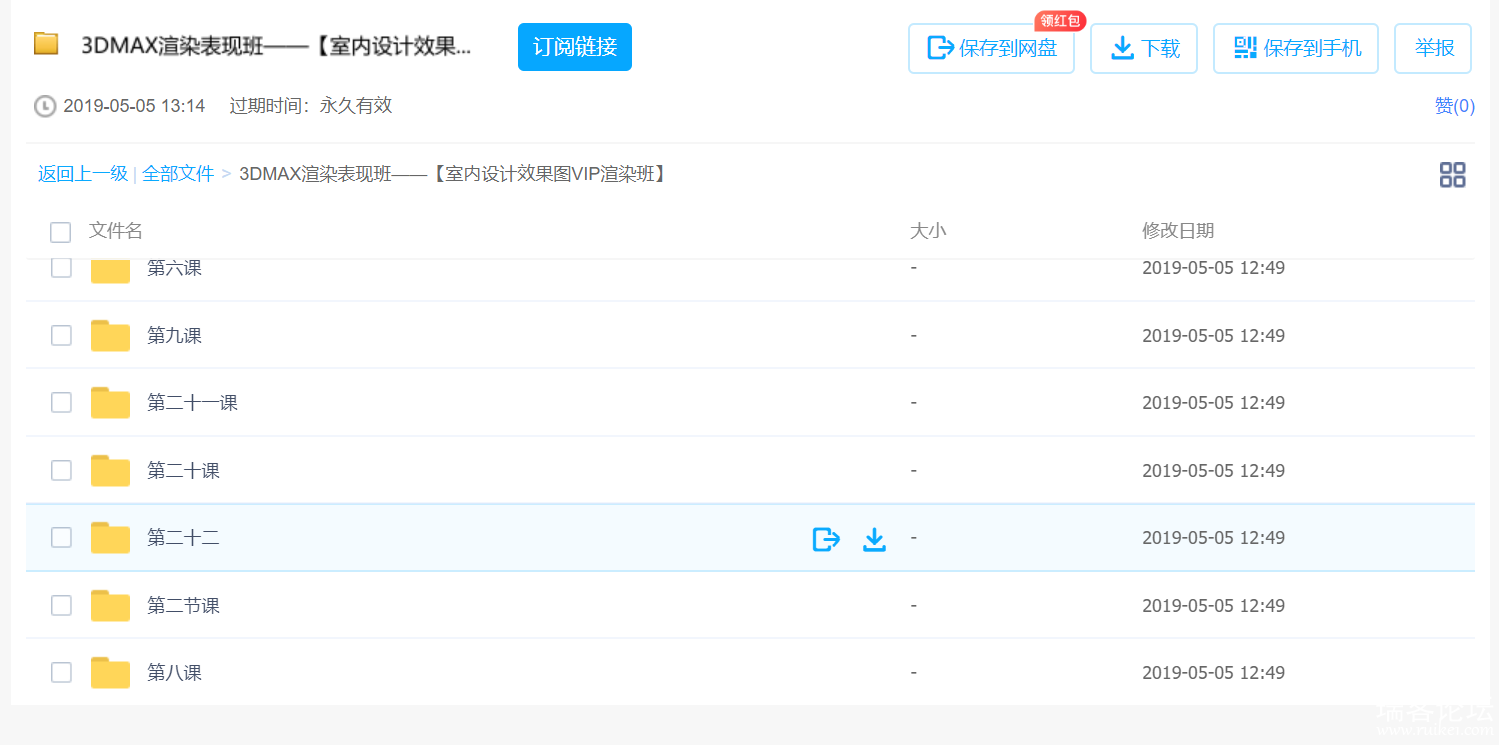Click the 赞(0) like link

[1455, 106]
